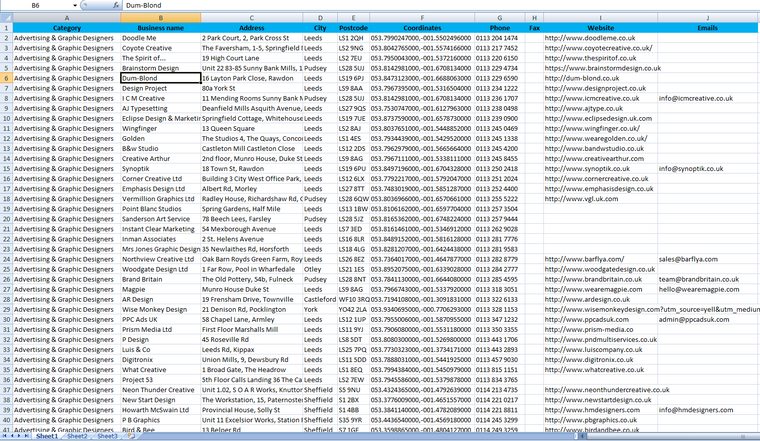Click the info@icmcreative.co.uk email cell
The image size is (760, 441).
[x=708, y=98]
